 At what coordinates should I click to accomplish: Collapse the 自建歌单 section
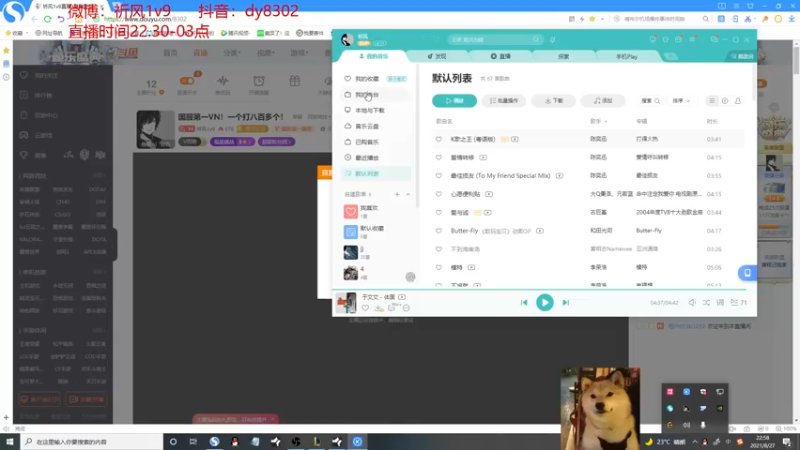(x=408, y=194)
